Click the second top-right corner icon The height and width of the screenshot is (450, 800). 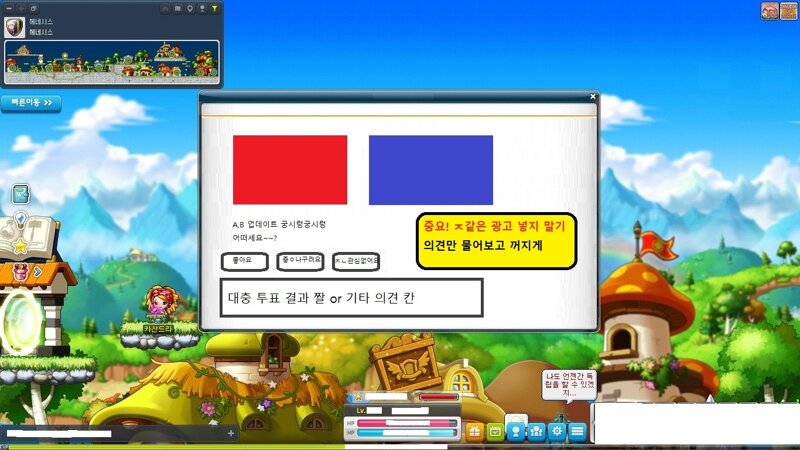(x=789, y=11)
